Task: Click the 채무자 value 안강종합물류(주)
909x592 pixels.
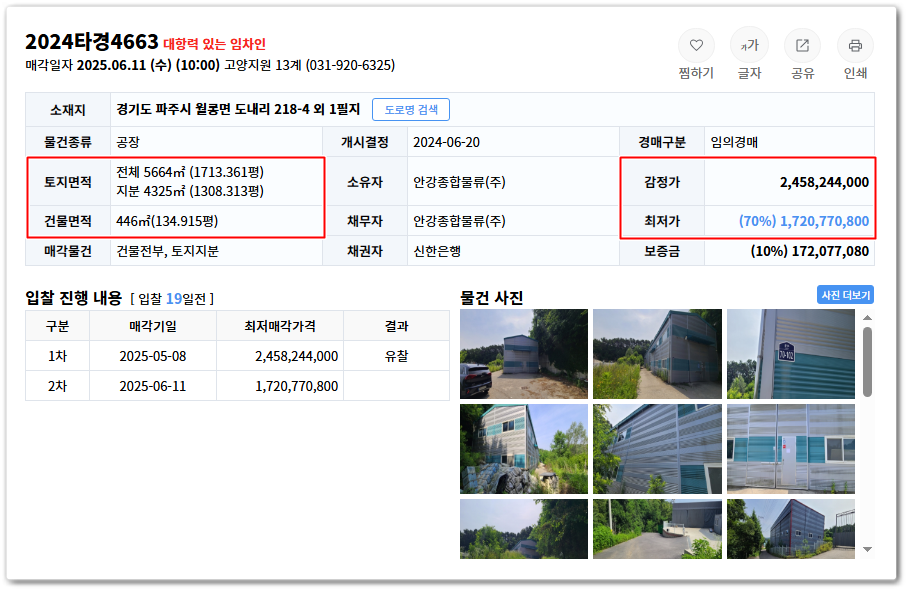Action: point(459,221)
